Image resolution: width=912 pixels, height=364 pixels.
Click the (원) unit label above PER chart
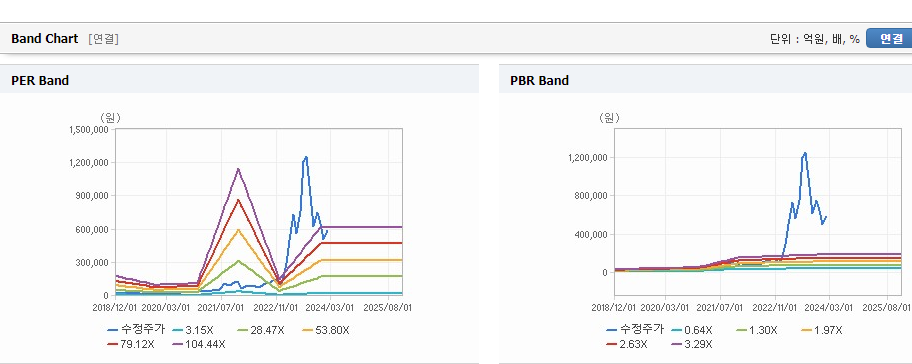(x=111, y=118)
